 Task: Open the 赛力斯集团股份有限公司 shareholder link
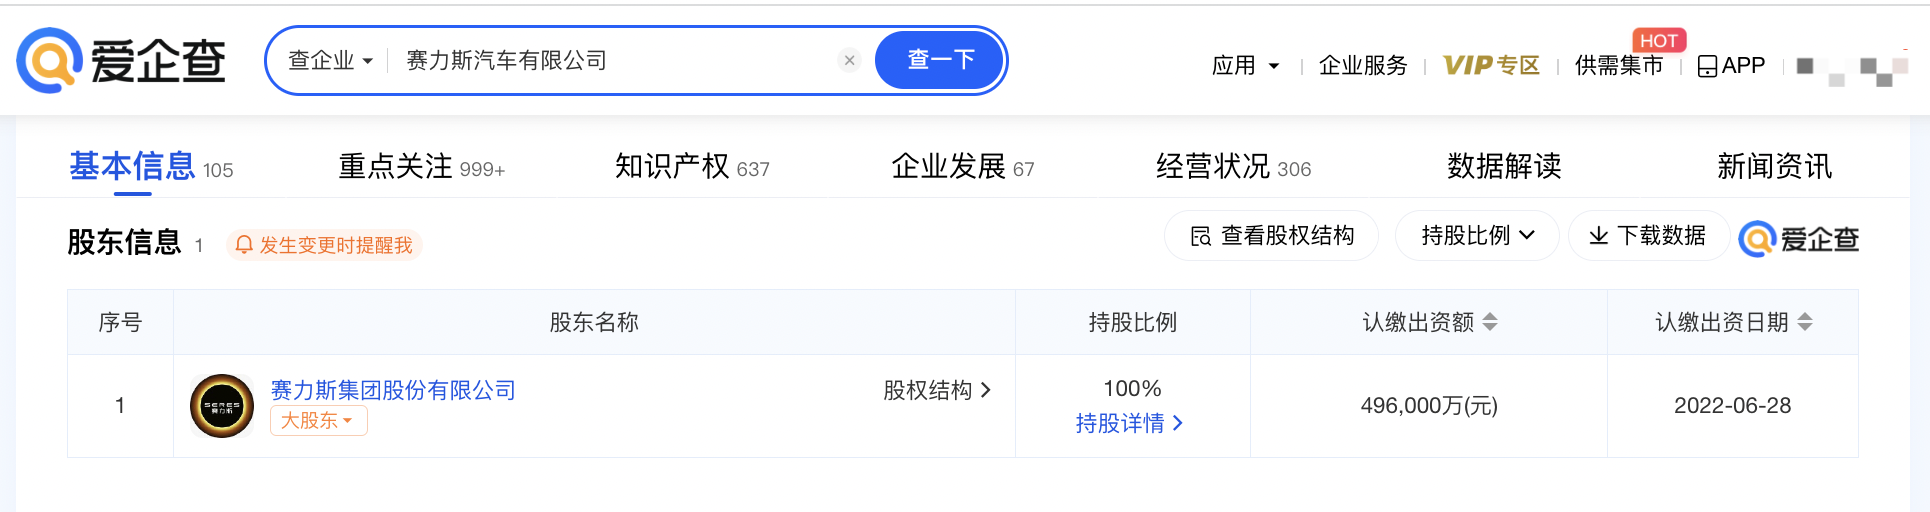(x=393, y=390)
